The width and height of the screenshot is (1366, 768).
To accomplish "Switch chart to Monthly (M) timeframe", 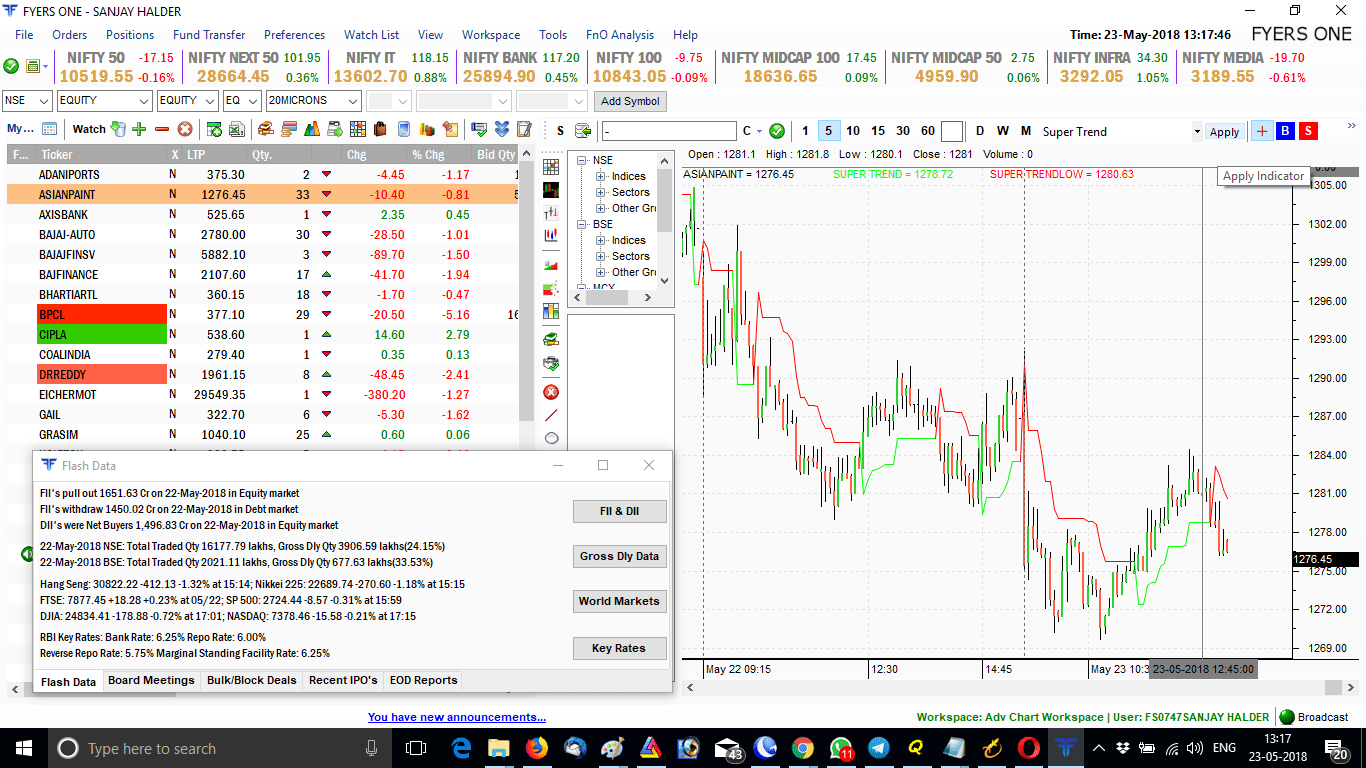I will (x=1026, y=131).
